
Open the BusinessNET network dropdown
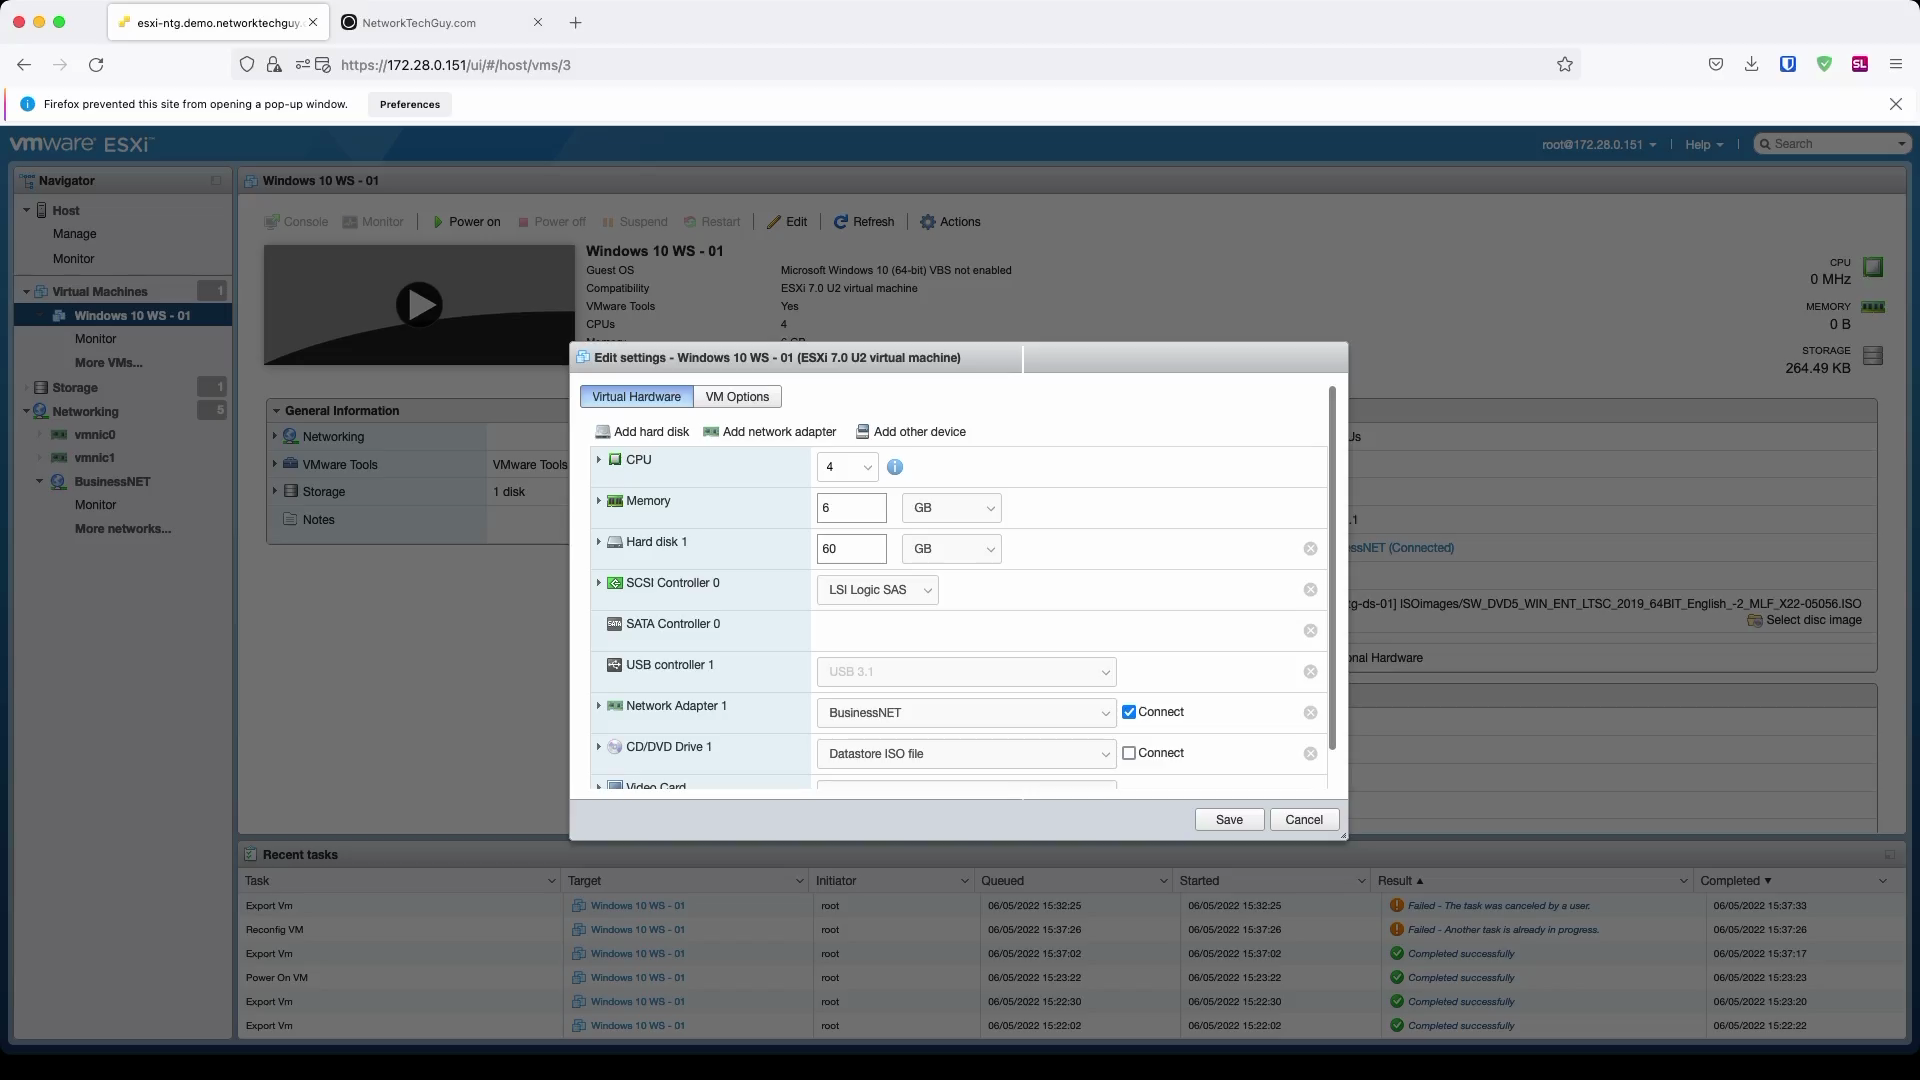[966, 713]
